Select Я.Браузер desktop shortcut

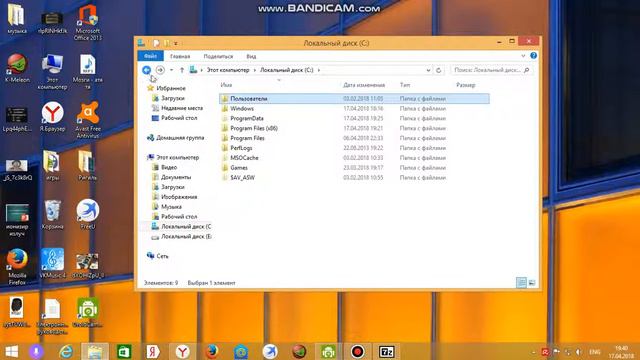52,118
